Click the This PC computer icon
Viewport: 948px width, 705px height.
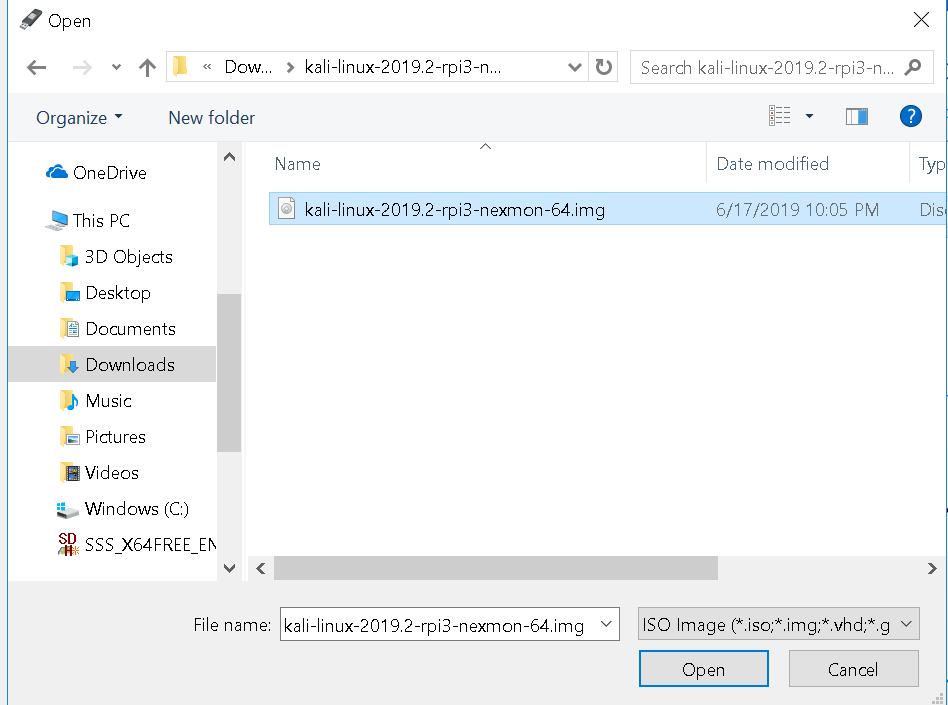(x=57, y=220)
